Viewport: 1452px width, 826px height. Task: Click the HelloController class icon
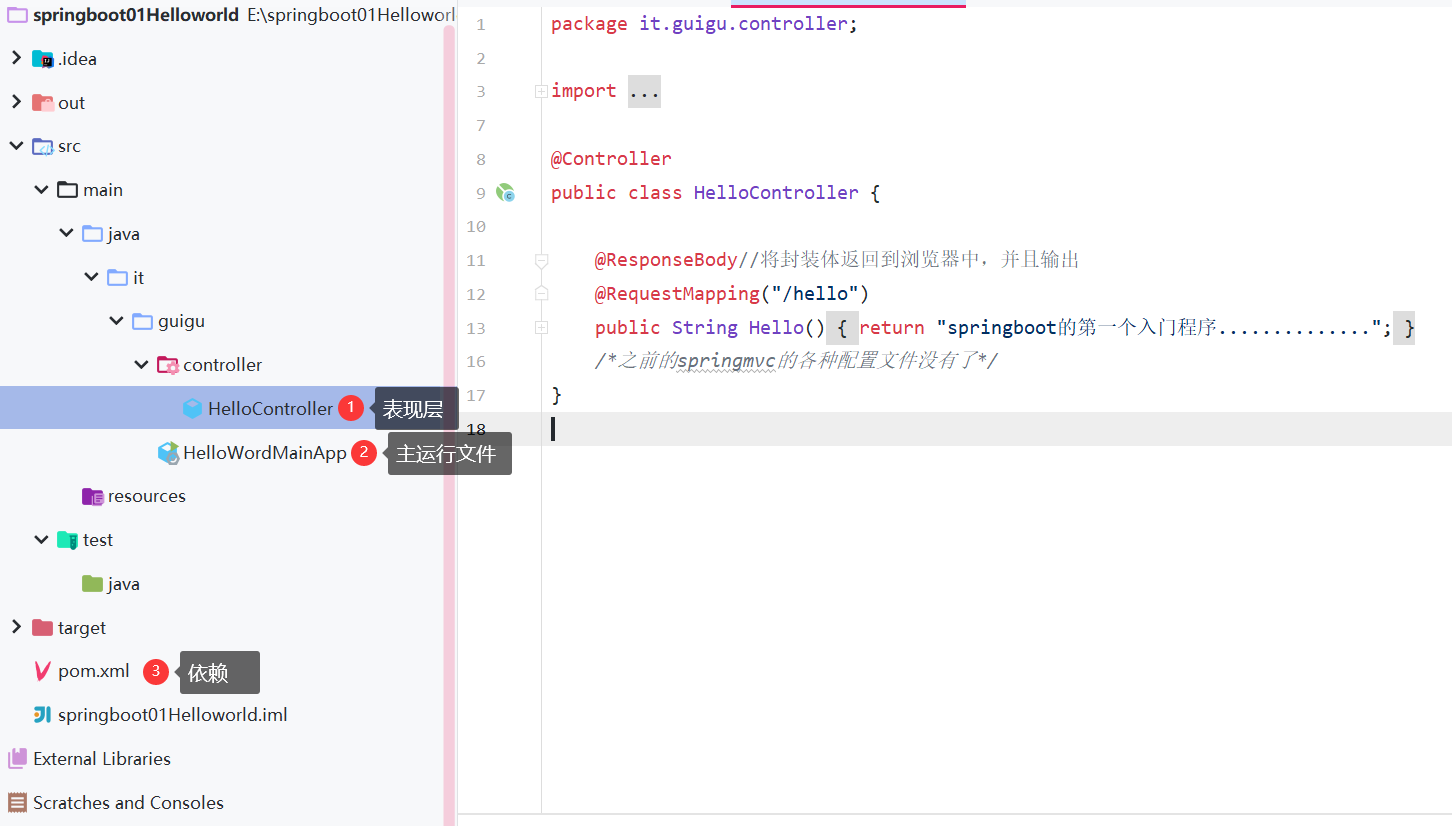(192, 408)
